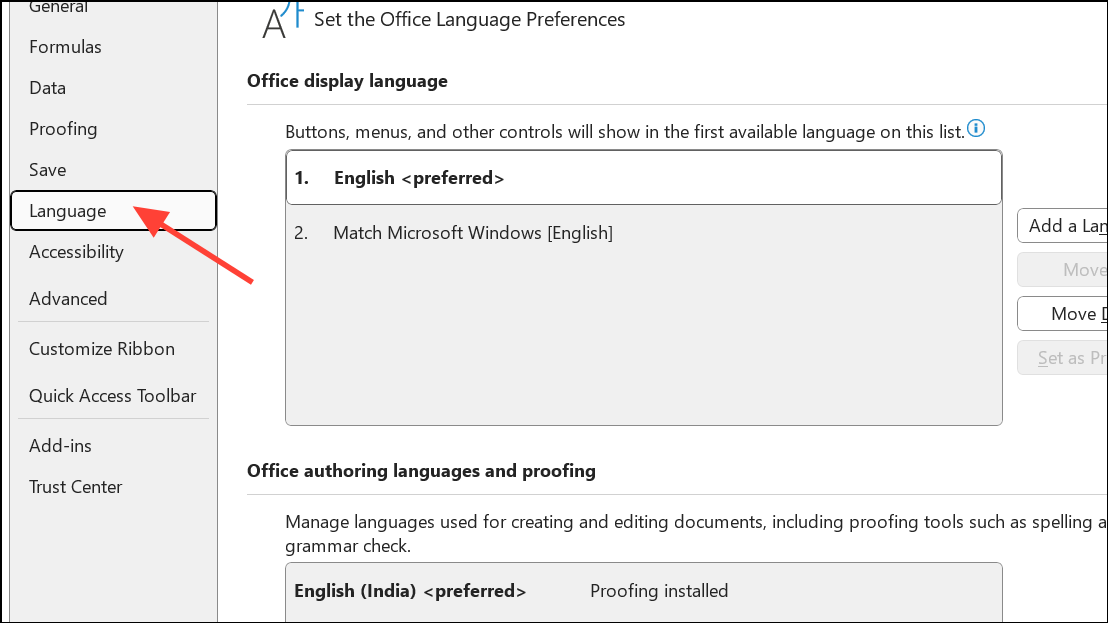Image resolution: width=1108 pixels, height=623 pixels.
Task: Click the language preferences icon at top
Action: point(283,19)
